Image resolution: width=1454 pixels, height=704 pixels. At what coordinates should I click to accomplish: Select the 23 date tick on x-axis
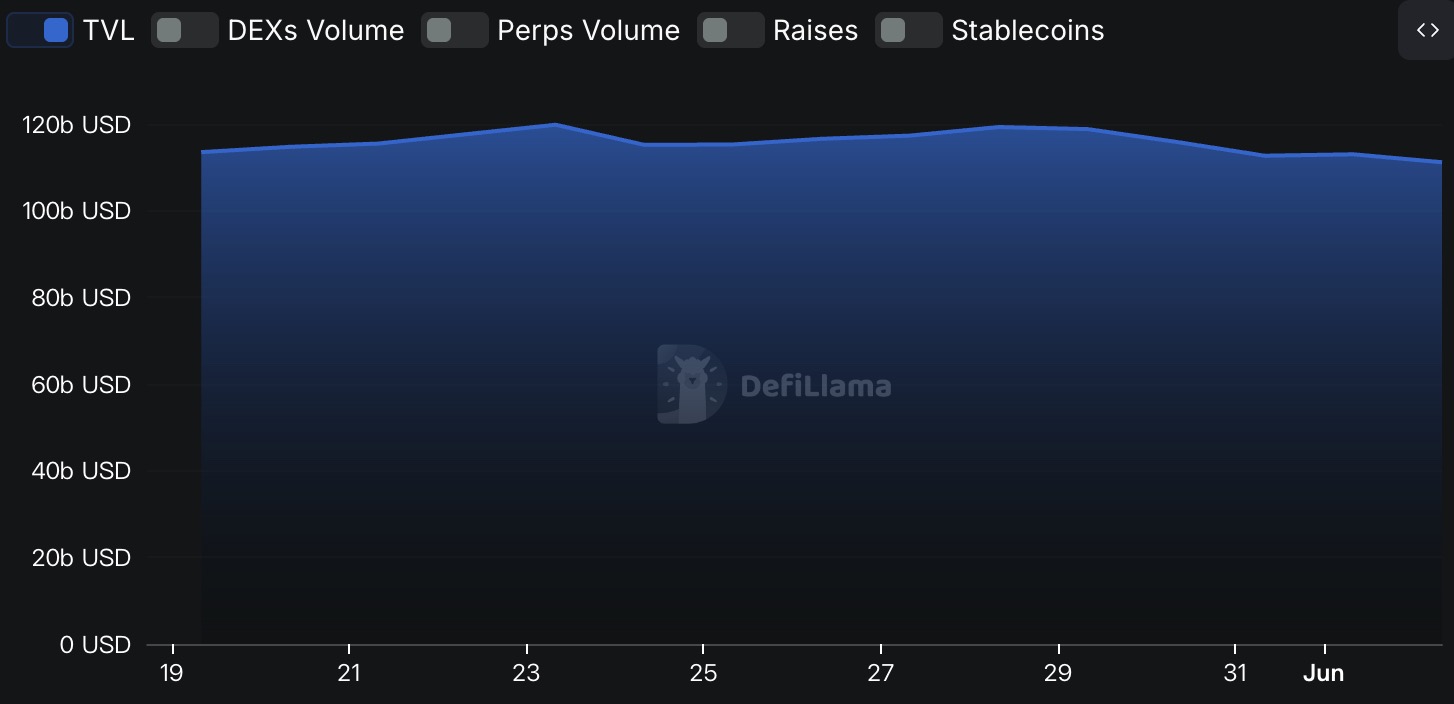[526, 673]
